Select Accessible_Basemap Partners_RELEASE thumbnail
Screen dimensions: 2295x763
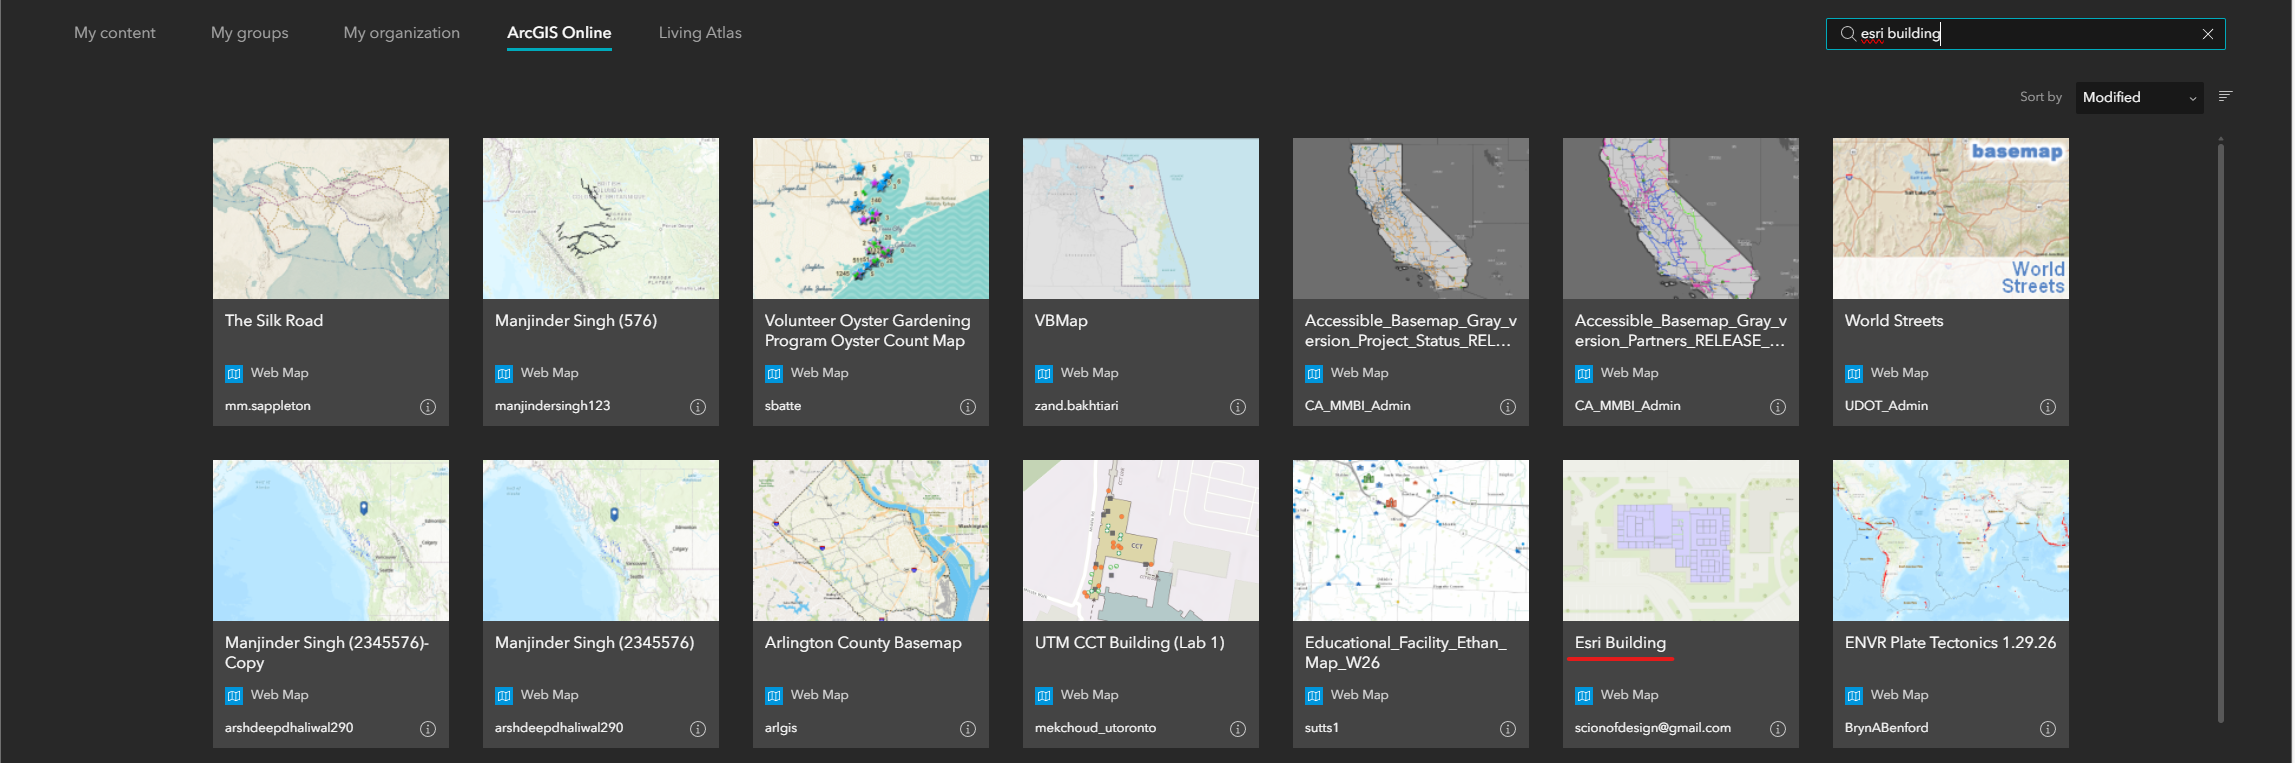pos(1681,218)
